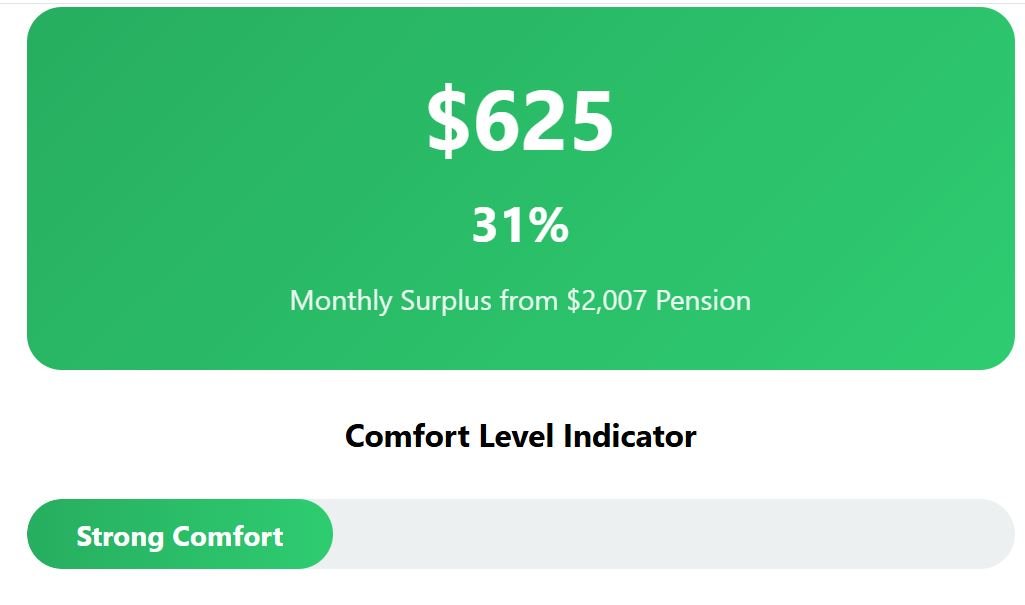
Task: Click the 31% percentage figure
Action: pos(520,226)
